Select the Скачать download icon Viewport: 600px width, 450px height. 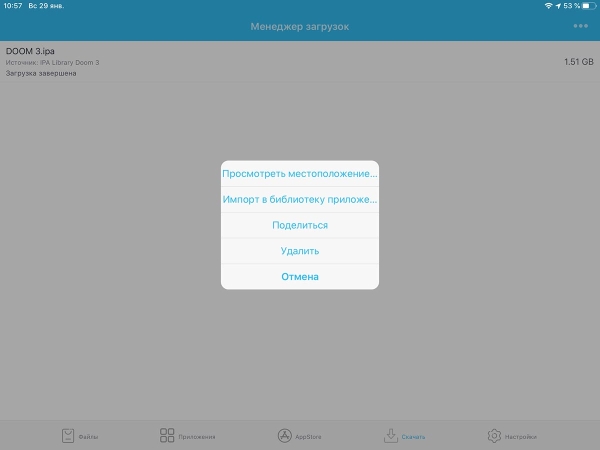(392, 436)
